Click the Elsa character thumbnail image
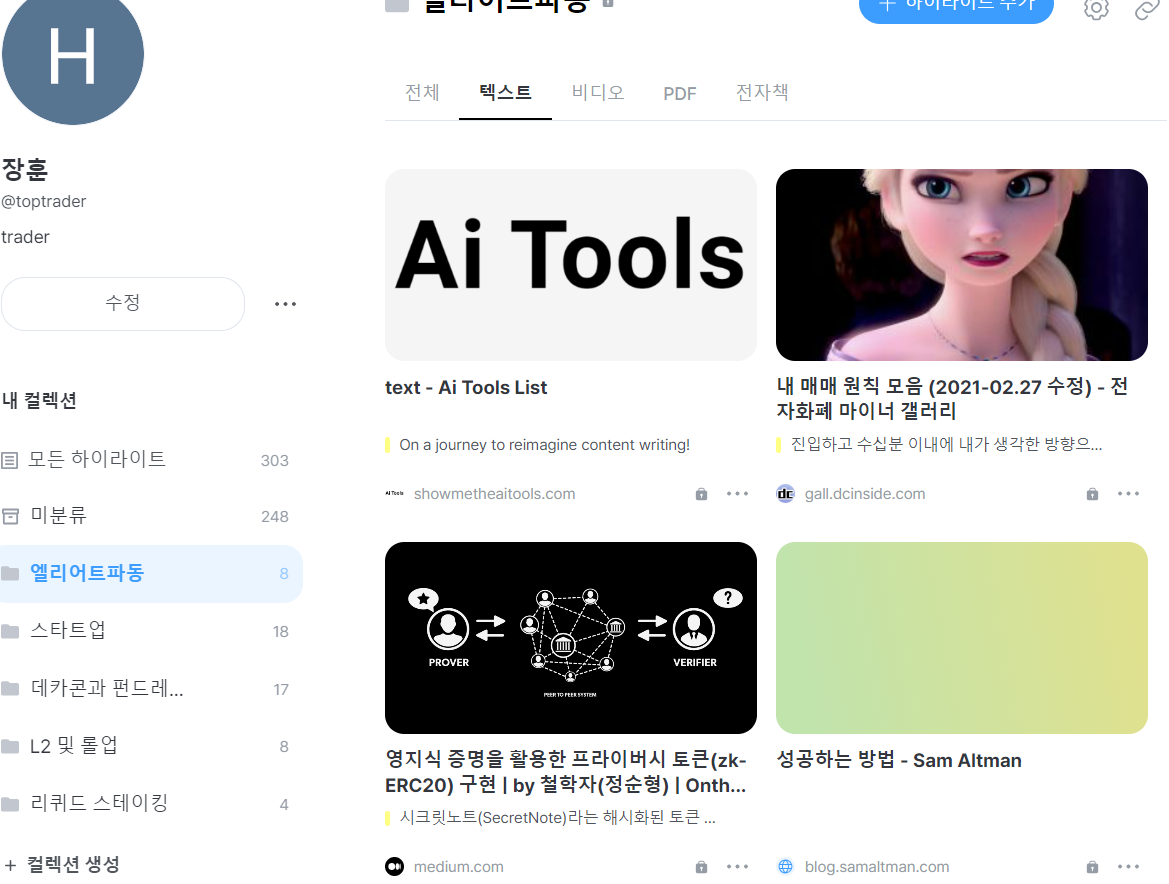This screenshot has width=1169, height=884. coord(962,265)
